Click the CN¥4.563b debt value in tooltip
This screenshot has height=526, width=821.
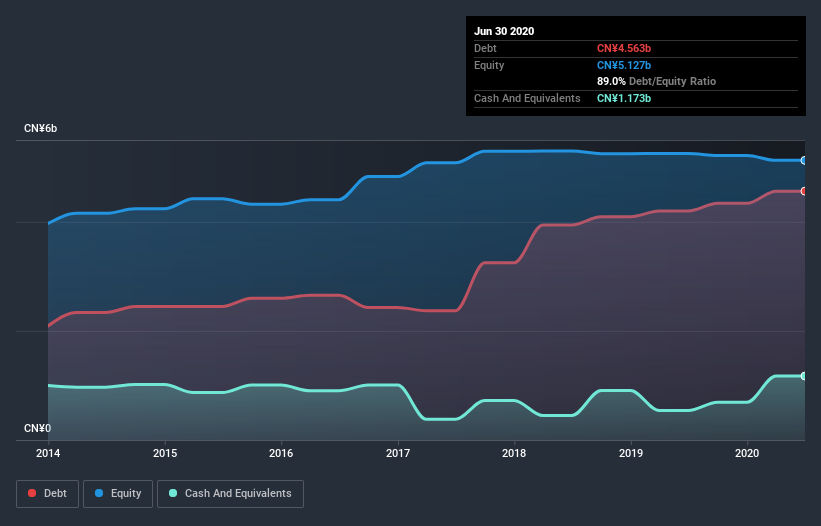click(624, 49)
